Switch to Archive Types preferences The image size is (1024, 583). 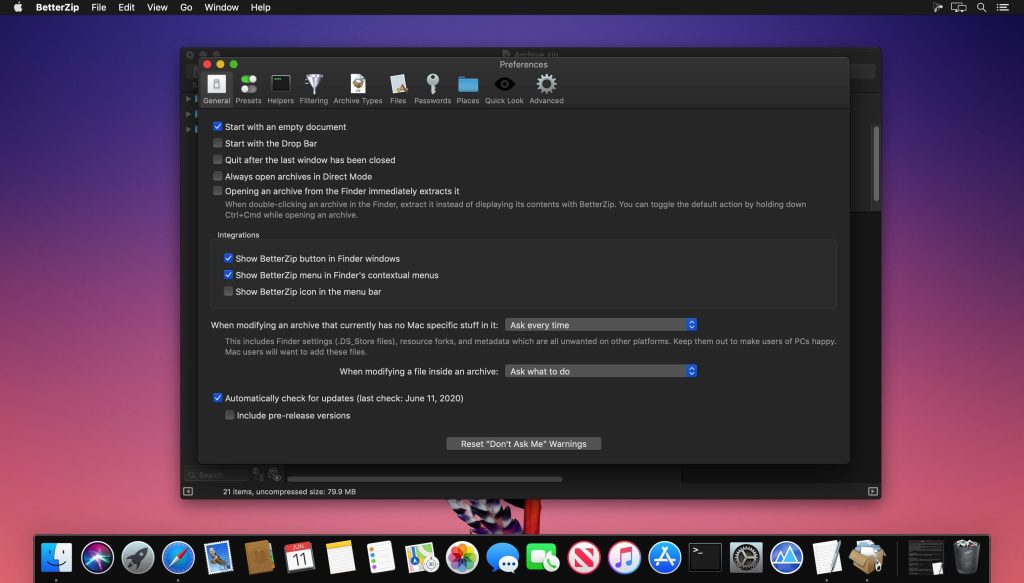point(358,87)
